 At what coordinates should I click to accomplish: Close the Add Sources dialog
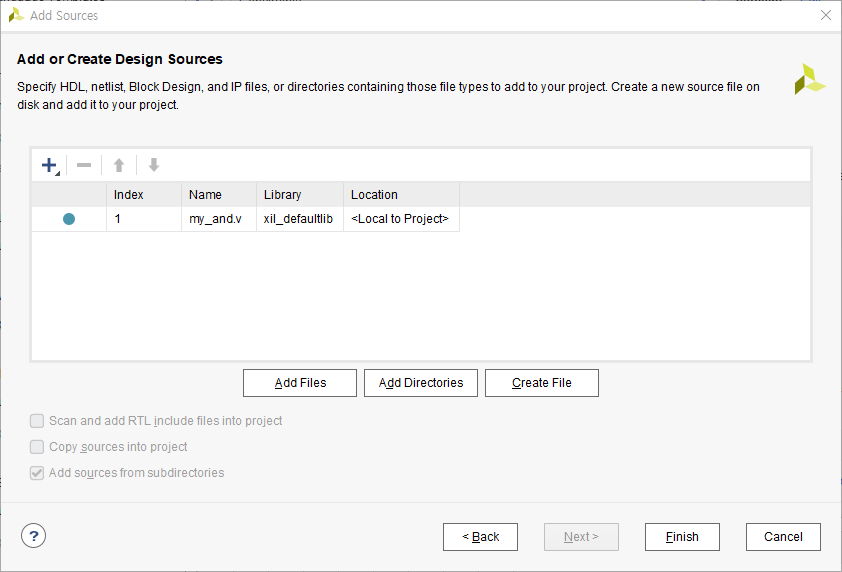pos(826,15)
